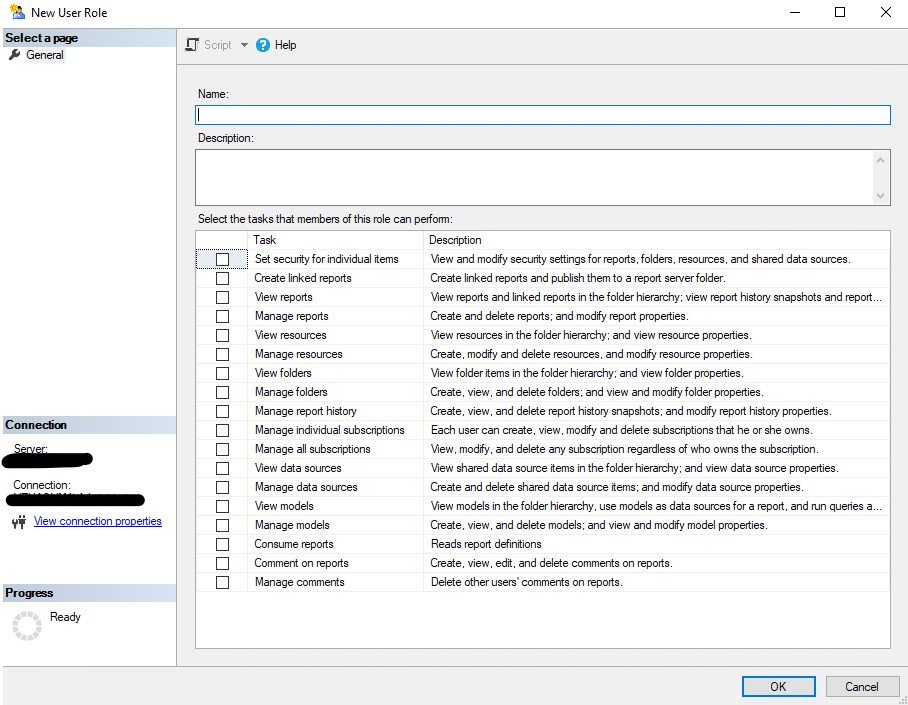908x705 pixels.
Task: Click the Progress Ready spinner icon
Action: coord(27,626)
